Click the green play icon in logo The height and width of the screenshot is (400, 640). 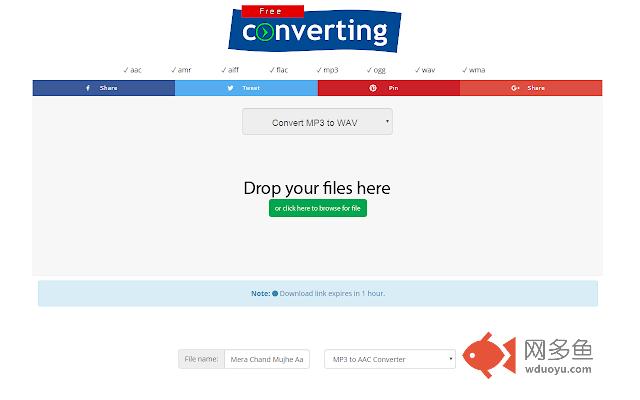point(265,32)
